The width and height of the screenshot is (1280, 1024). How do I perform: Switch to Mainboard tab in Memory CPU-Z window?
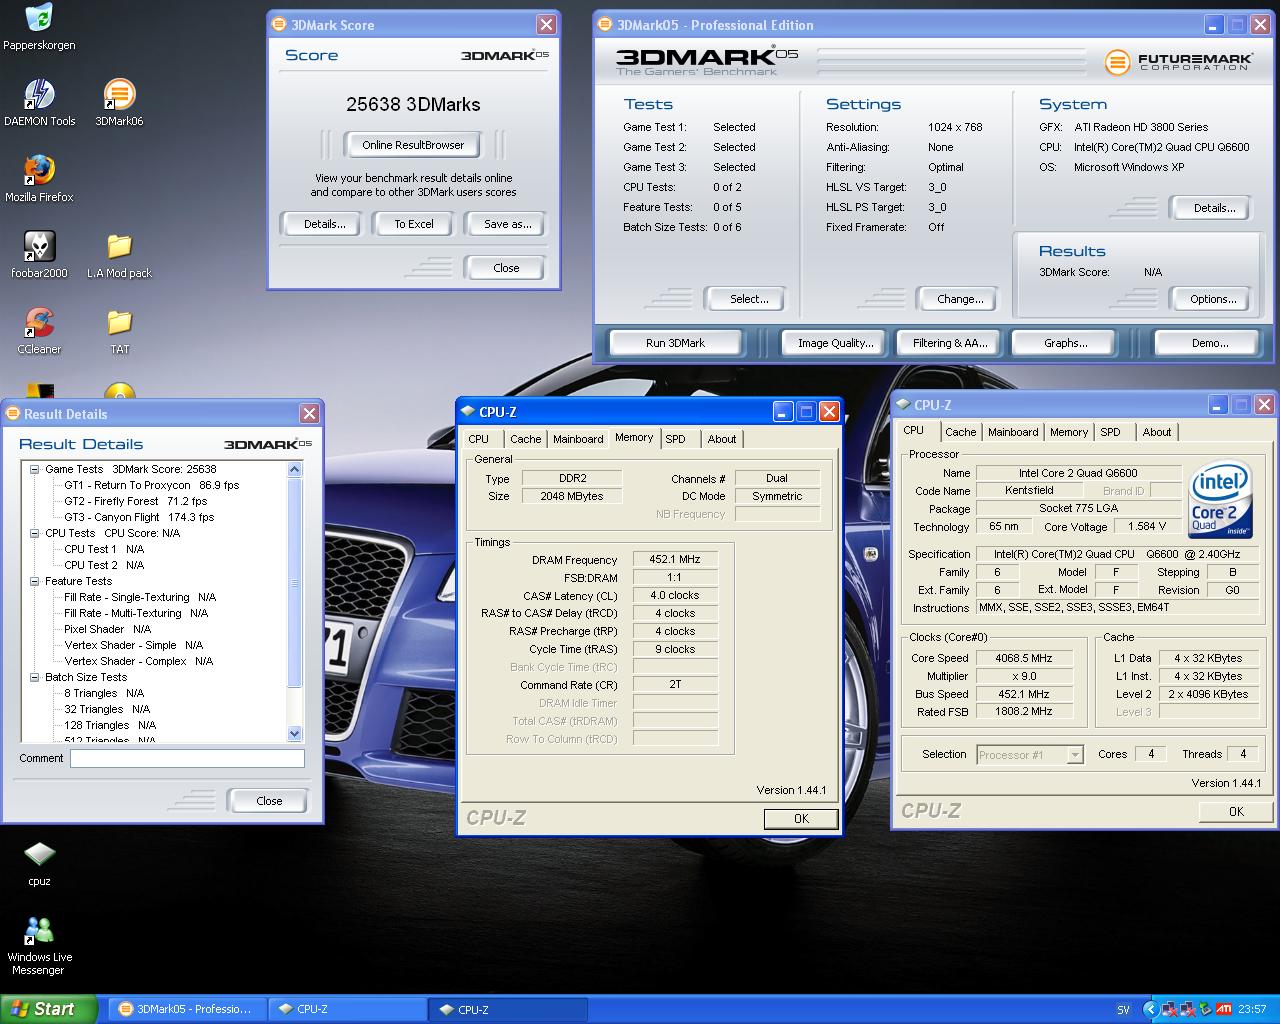(x=578, y=439)
